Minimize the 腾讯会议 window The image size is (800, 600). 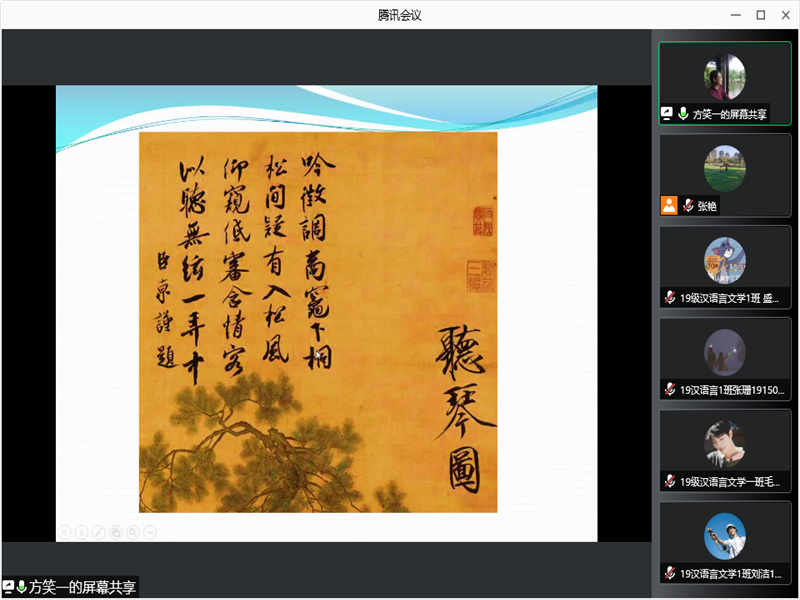point(736,15)
